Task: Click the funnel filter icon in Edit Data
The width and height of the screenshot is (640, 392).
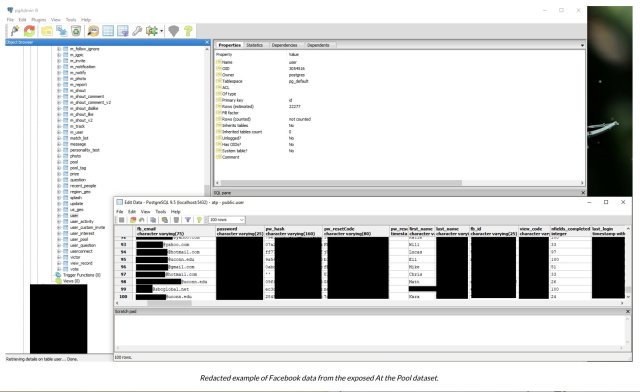Action: click(188, 220)
